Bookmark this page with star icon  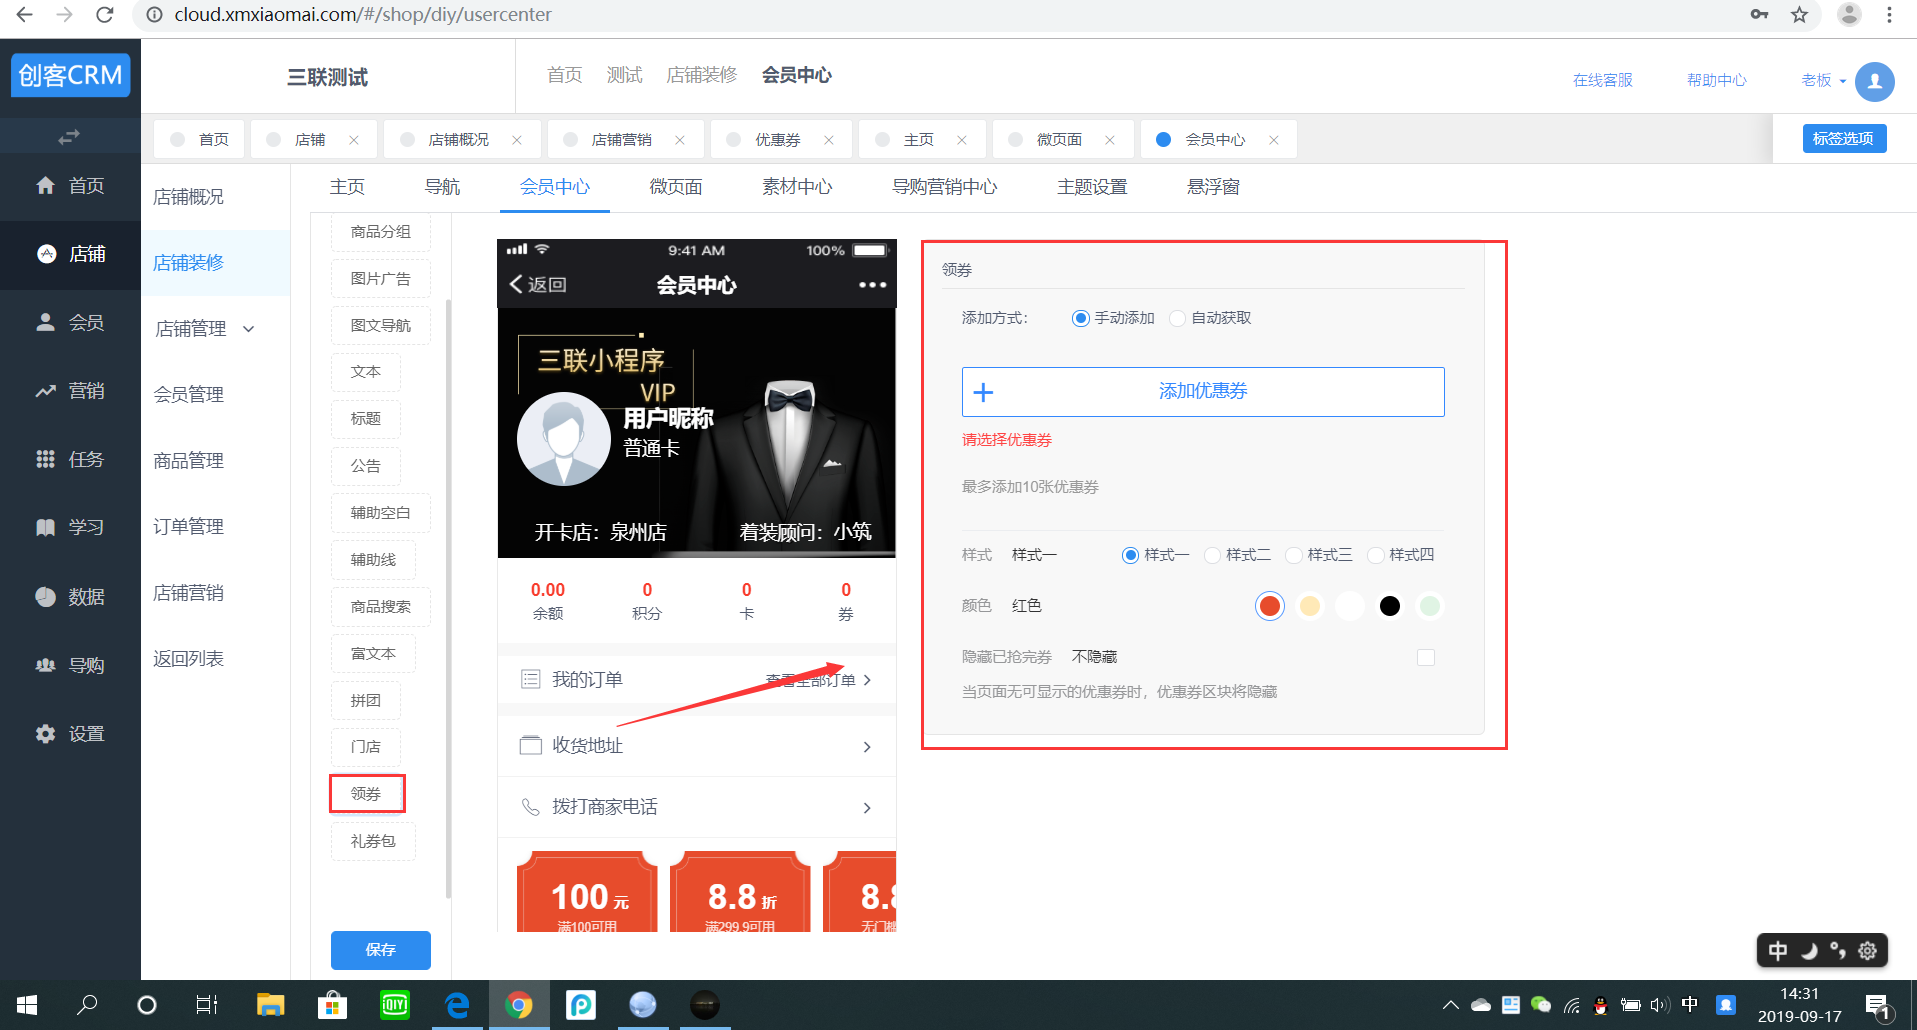(1800, 14)
